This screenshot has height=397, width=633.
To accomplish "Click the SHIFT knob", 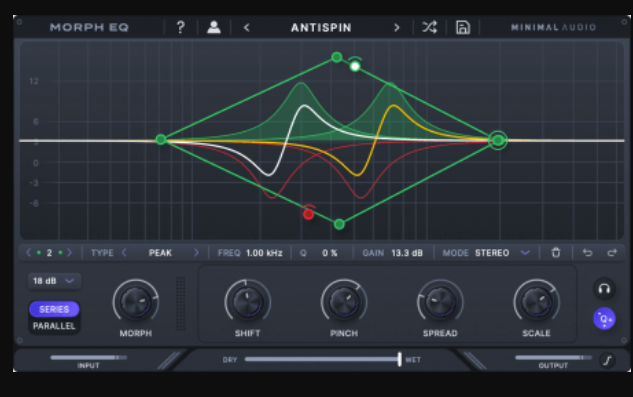I will (247, 302).
